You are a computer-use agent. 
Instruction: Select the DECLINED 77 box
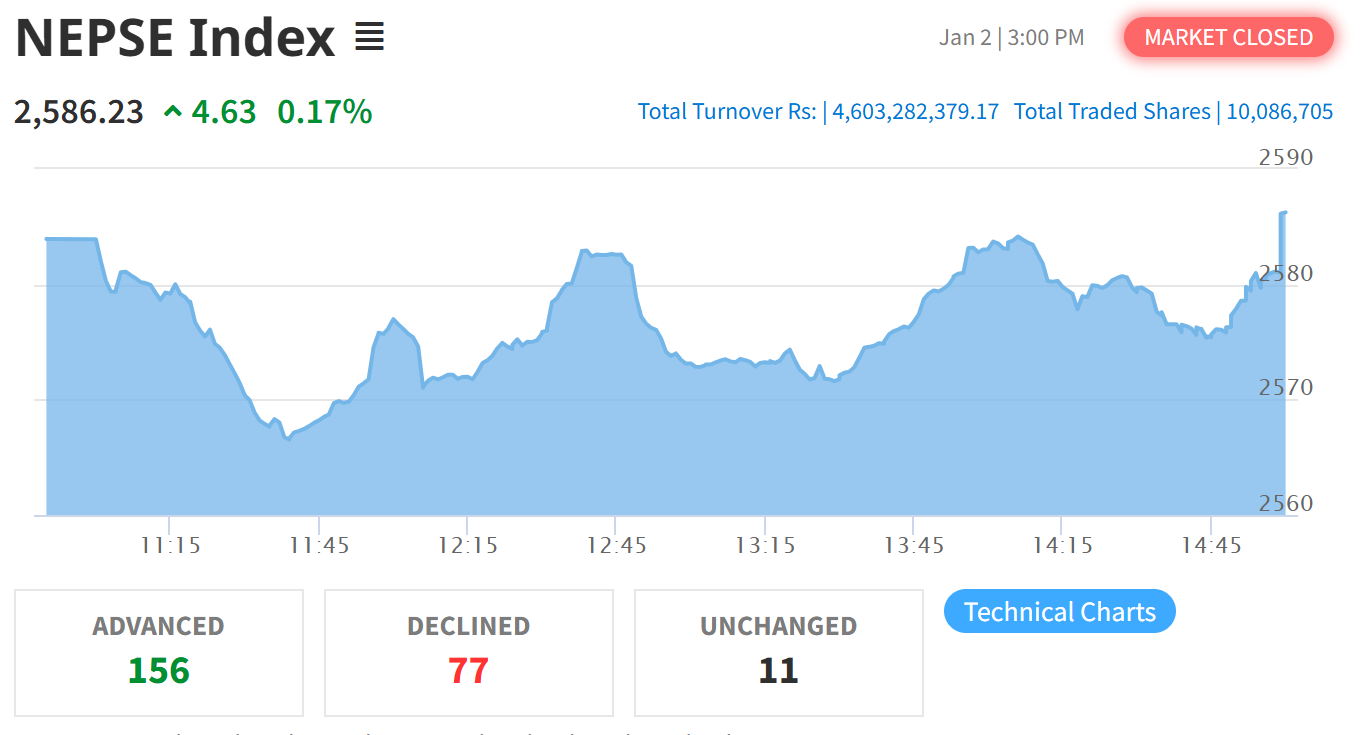(x=468, y=652)
